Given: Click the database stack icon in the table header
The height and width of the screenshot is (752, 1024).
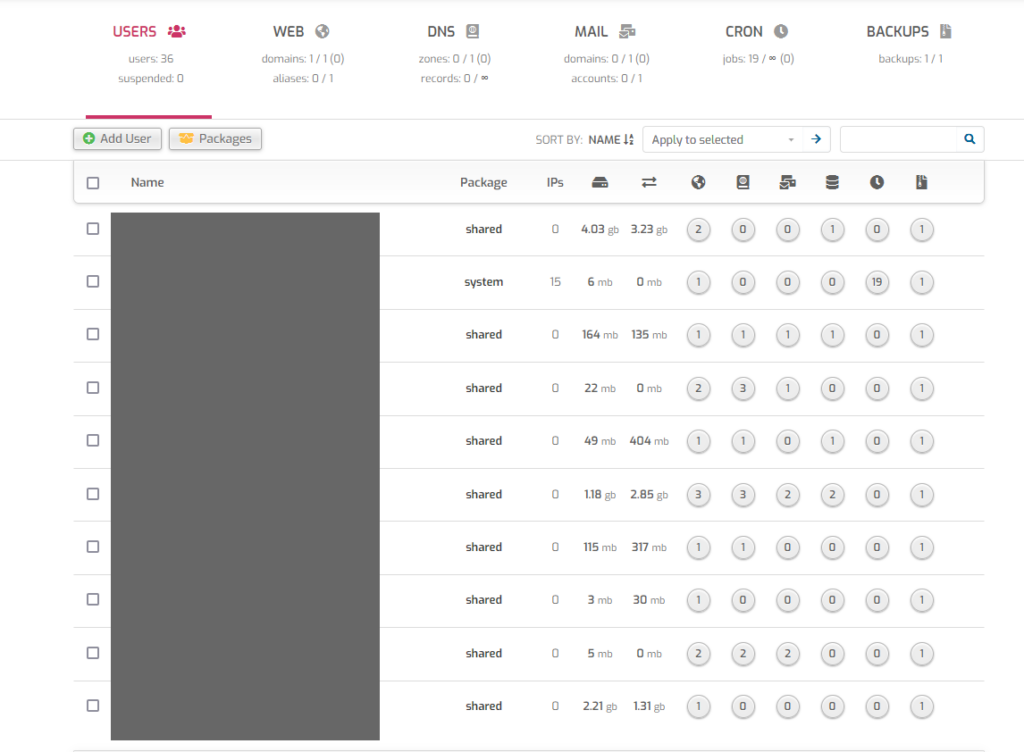Looking at the screenshot, I should (831, 182).
